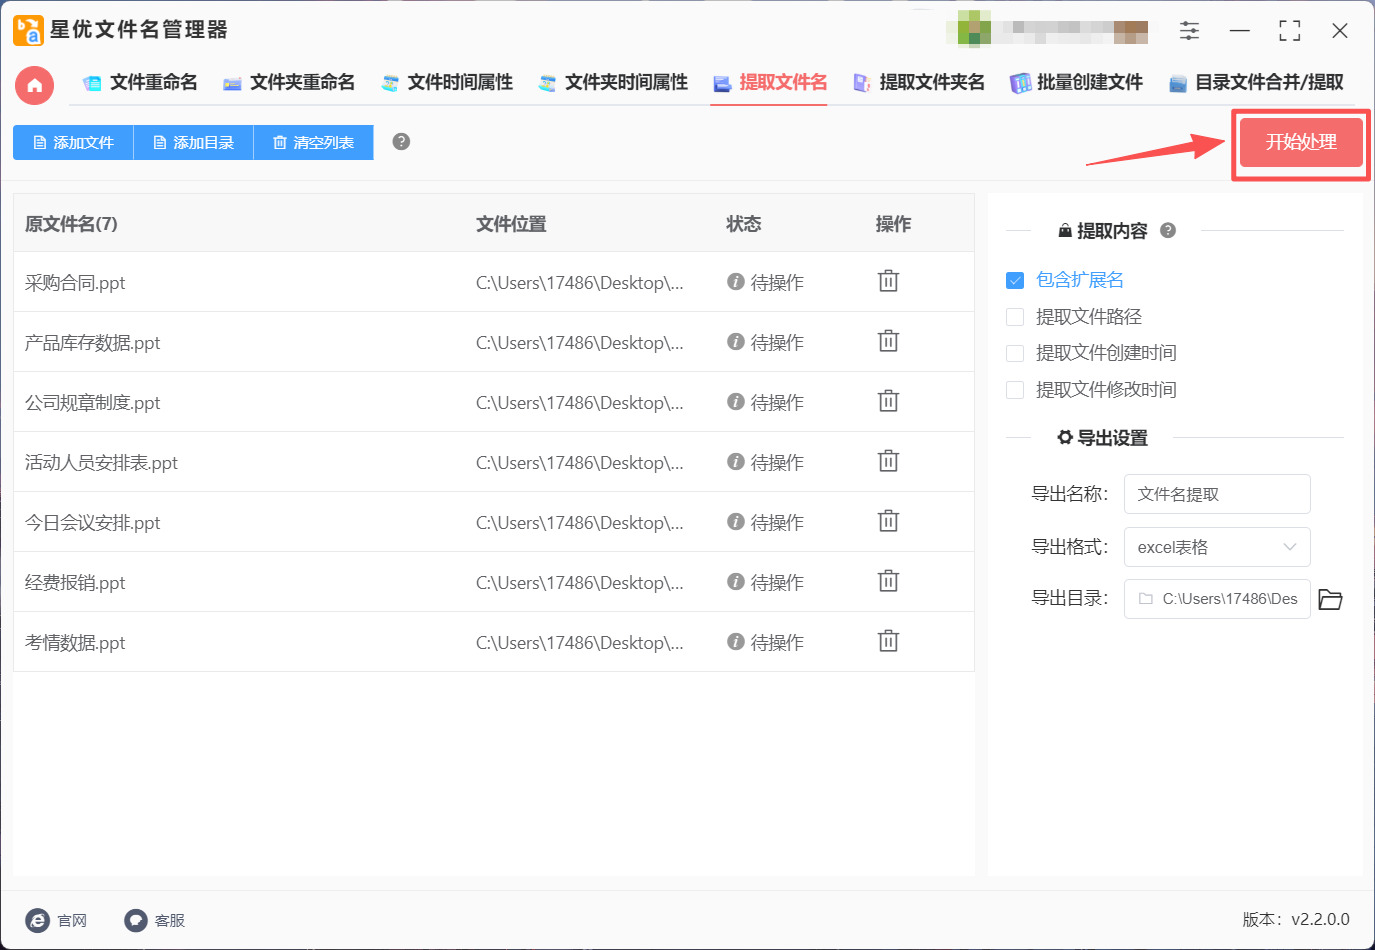This screenshot has width=1375, height=950.
Task: Open the 导出格式 dropdown
Action: click(1217, 547)
